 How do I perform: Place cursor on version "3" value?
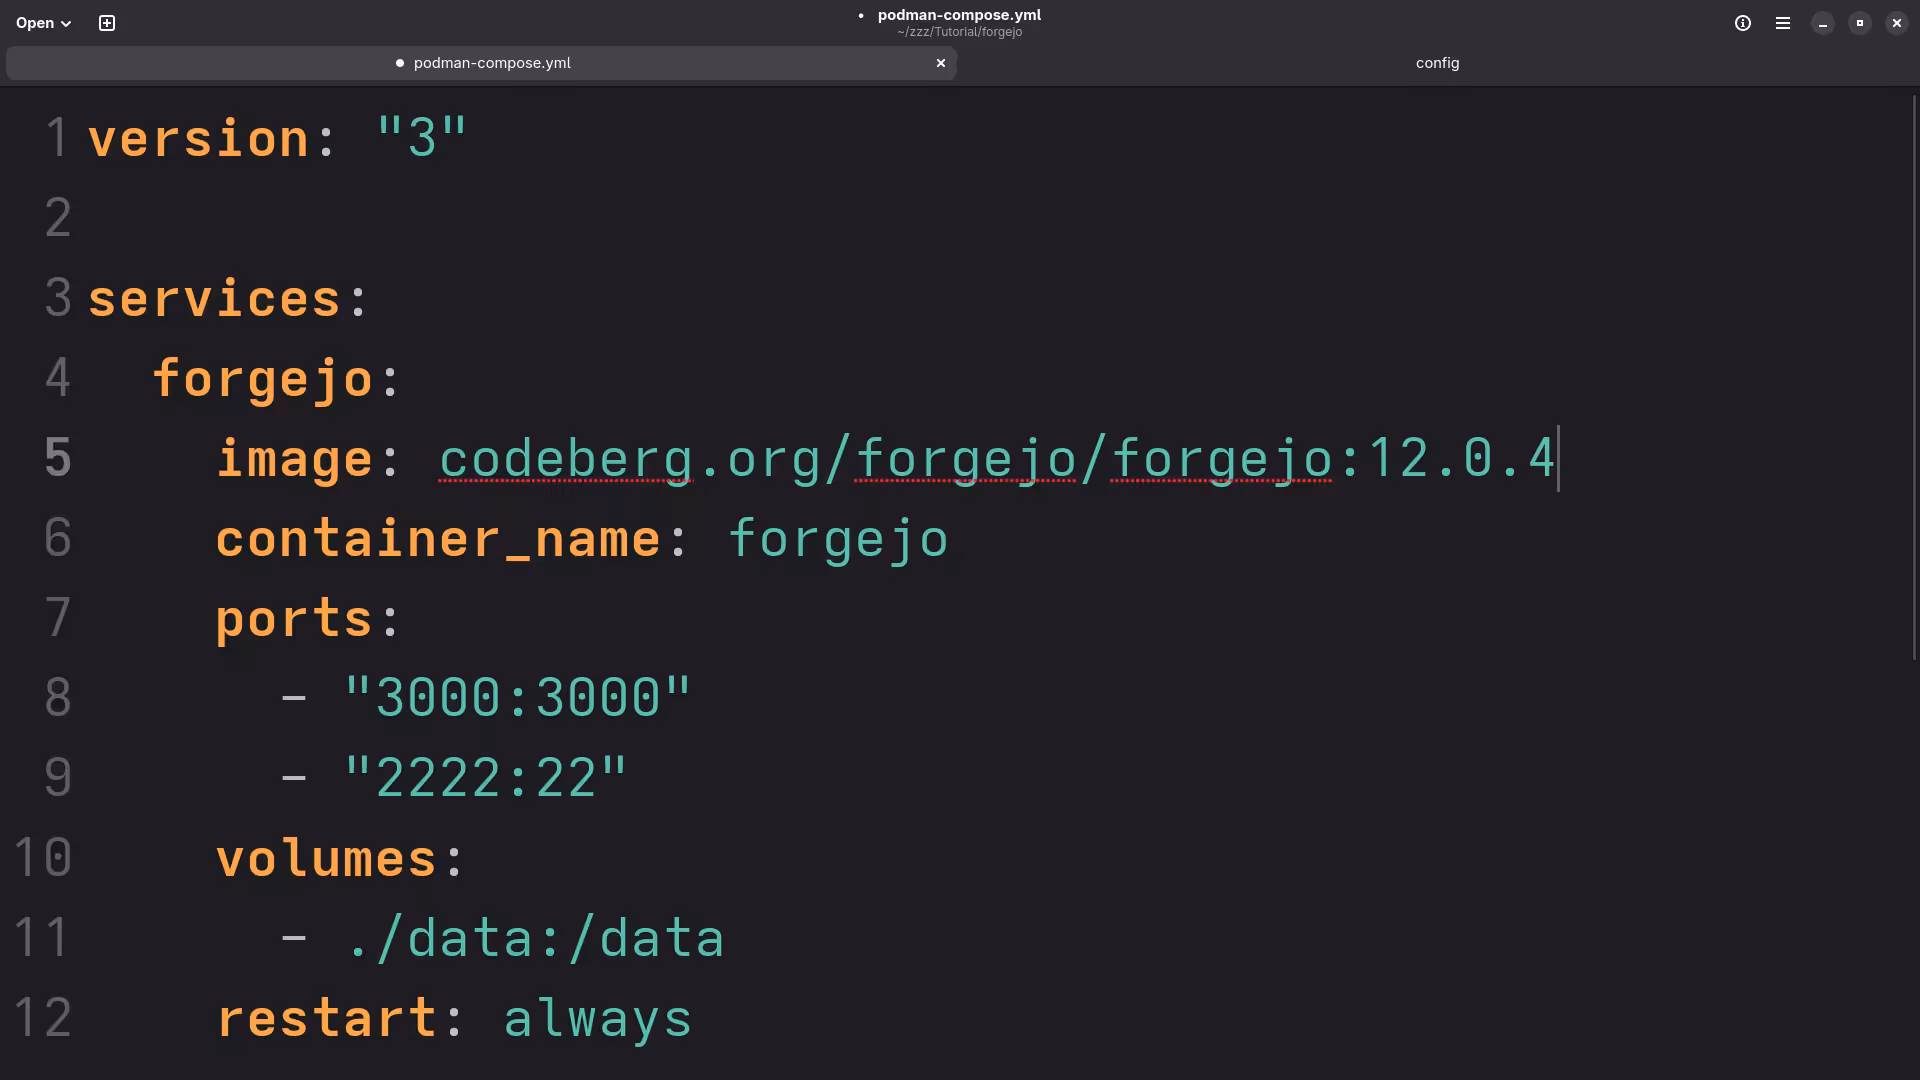click(x=422, y=138)
